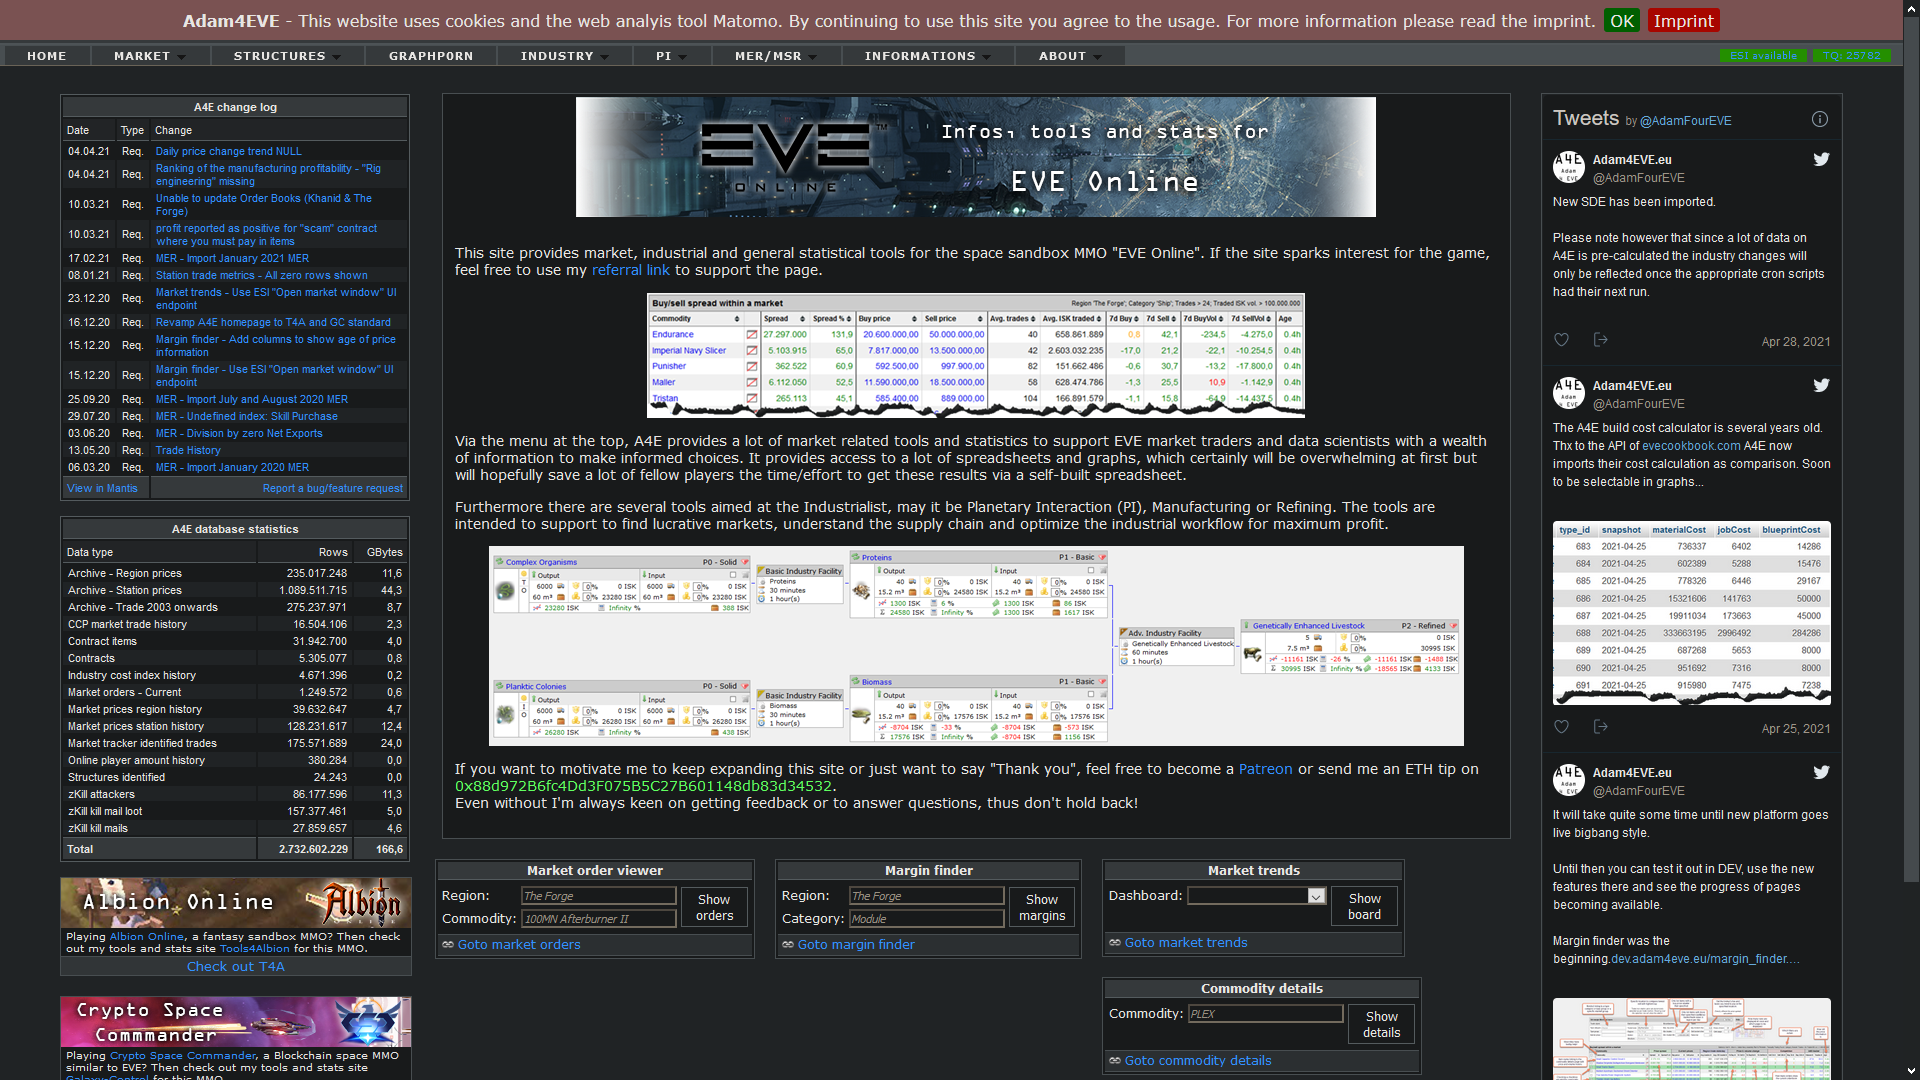Click the Check out T4A link

tap(236, 966)
